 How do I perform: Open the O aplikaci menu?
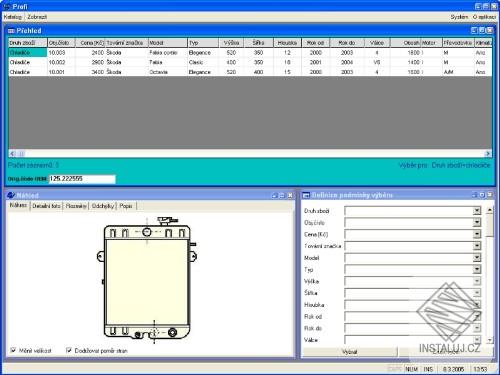[x=484, y=17]
